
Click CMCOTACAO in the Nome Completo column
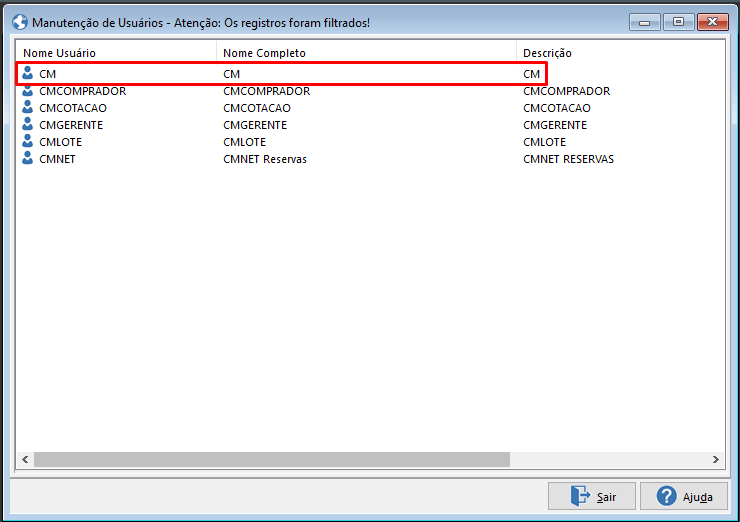[x=257, y=108]
